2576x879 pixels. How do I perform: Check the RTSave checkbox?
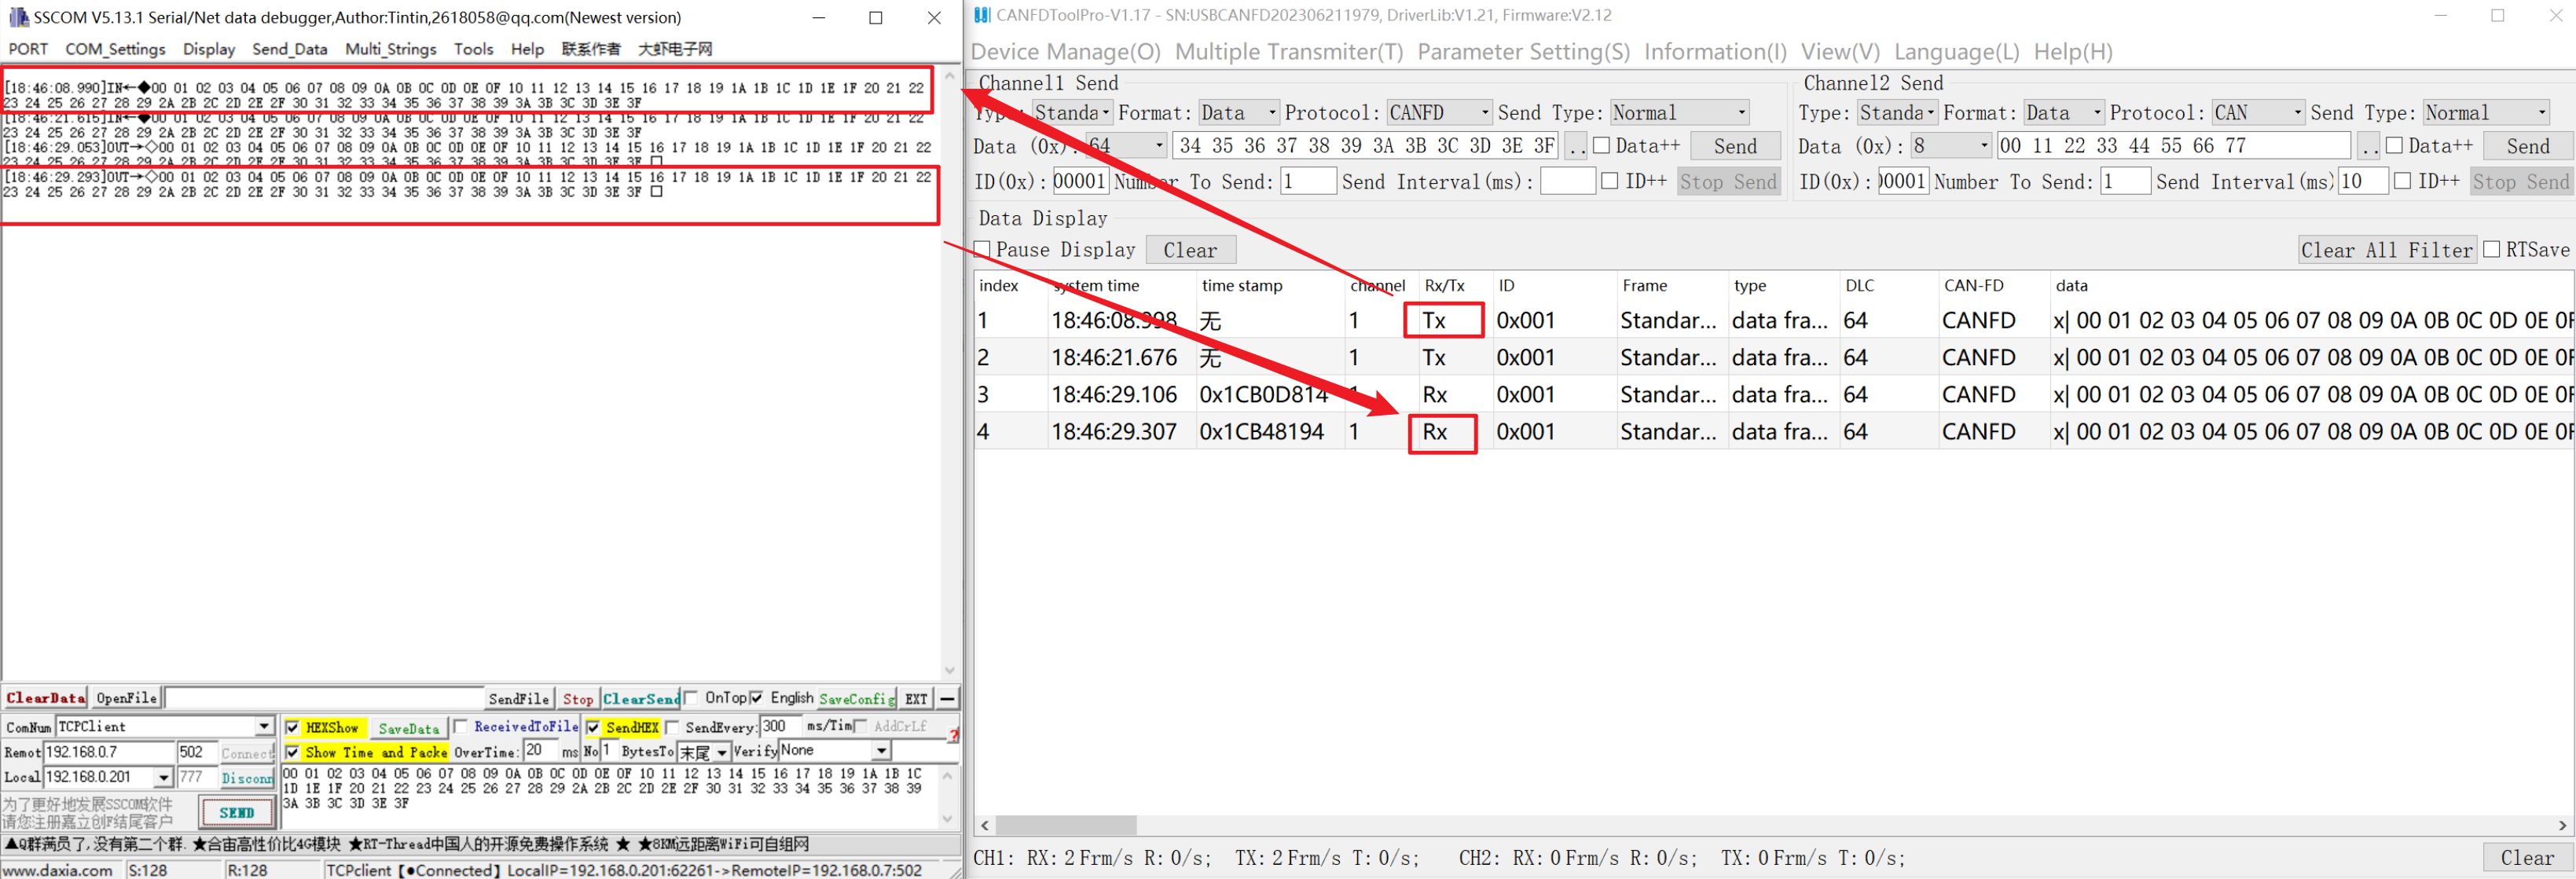tap(2492, 249)
